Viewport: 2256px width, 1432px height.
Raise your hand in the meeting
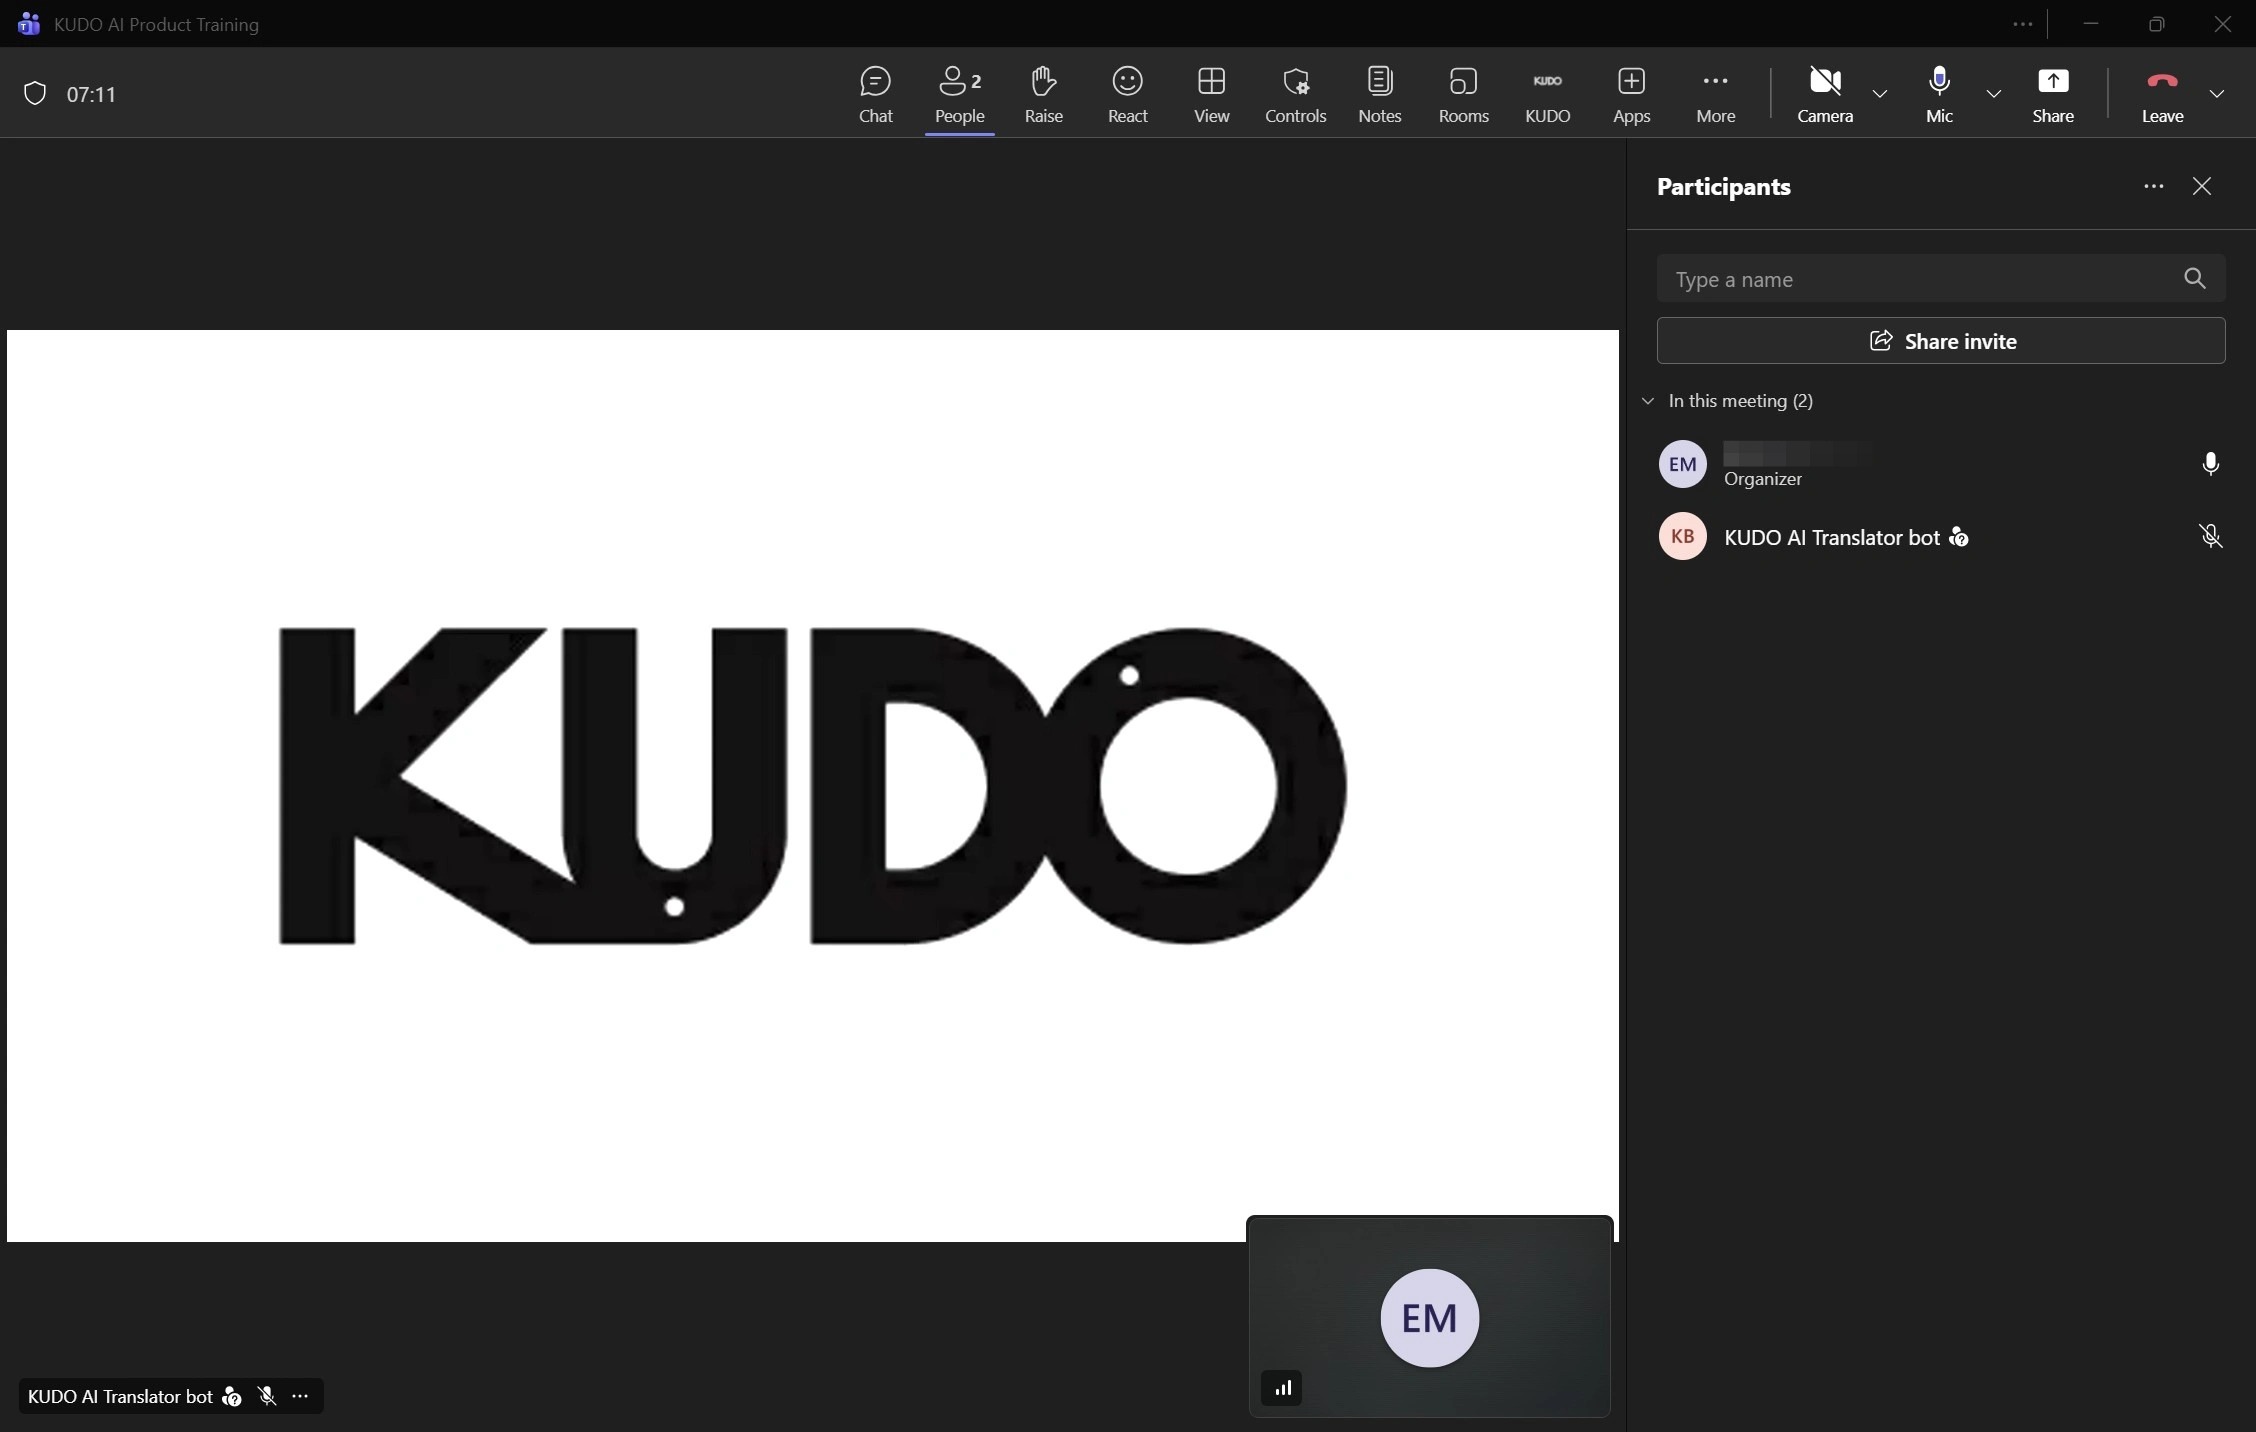pos(1043,94)
